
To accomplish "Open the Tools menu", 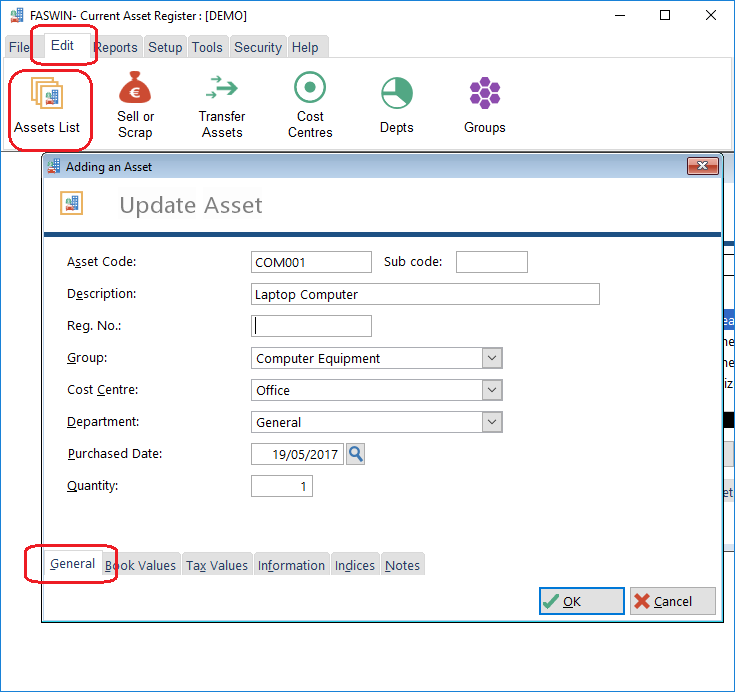I will pos(207,47).
